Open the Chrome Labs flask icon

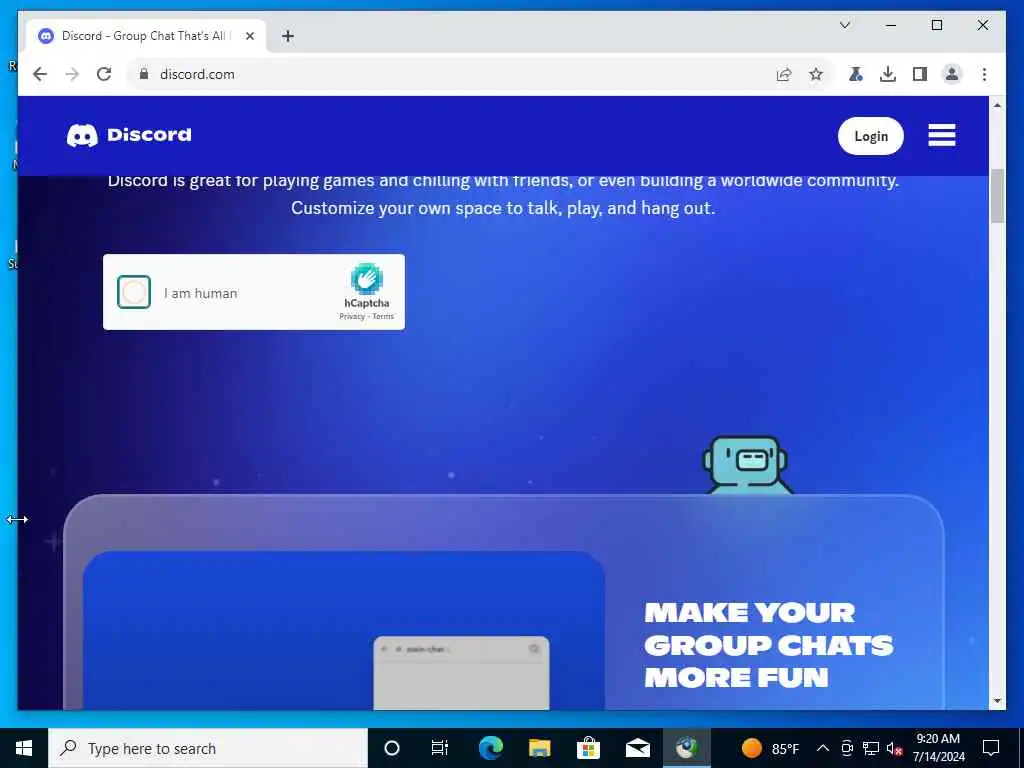tap(855, 74)
